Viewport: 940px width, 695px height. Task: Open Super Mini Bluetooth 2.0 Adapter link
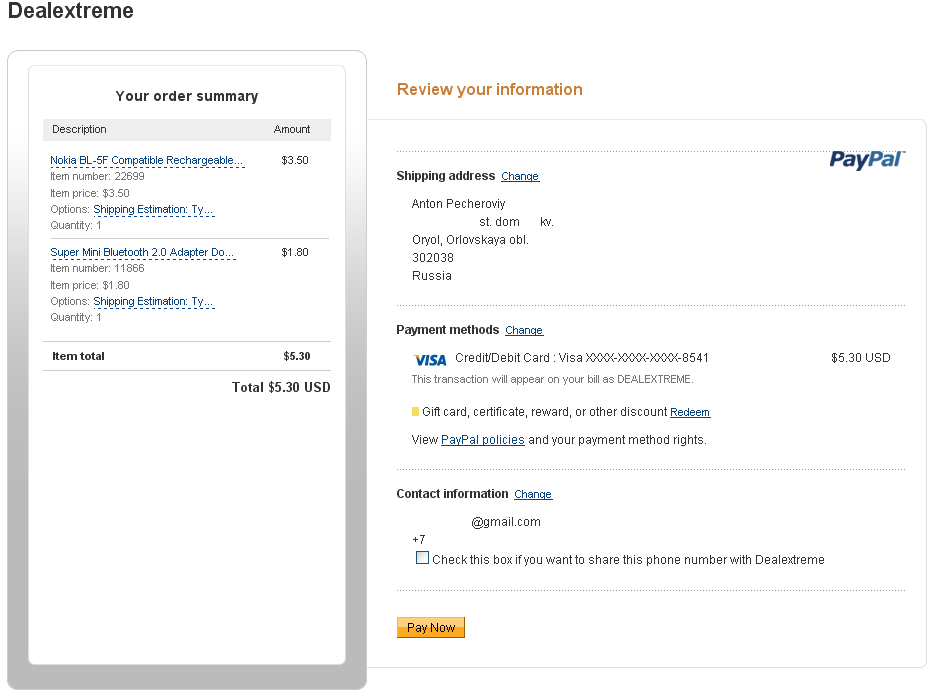[x=143, y=252]
